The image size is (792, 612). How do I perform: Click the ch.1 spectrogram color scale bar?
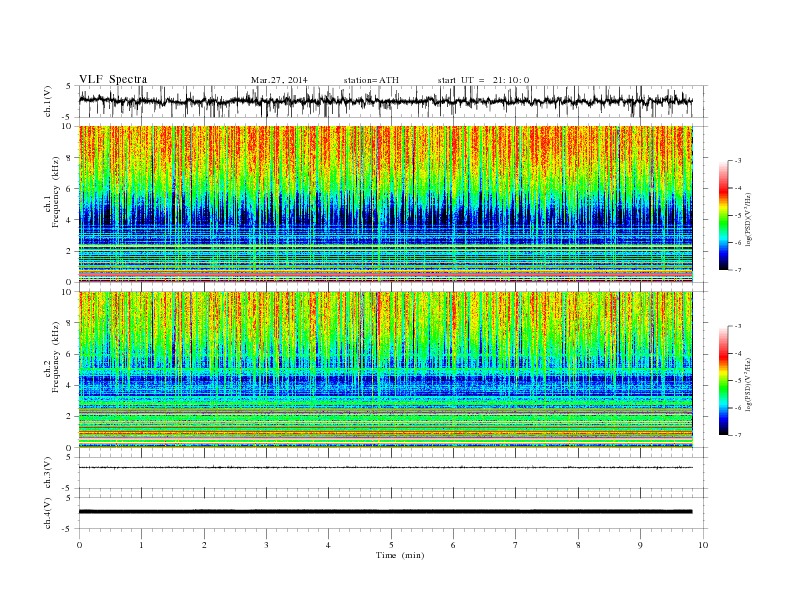724,215
